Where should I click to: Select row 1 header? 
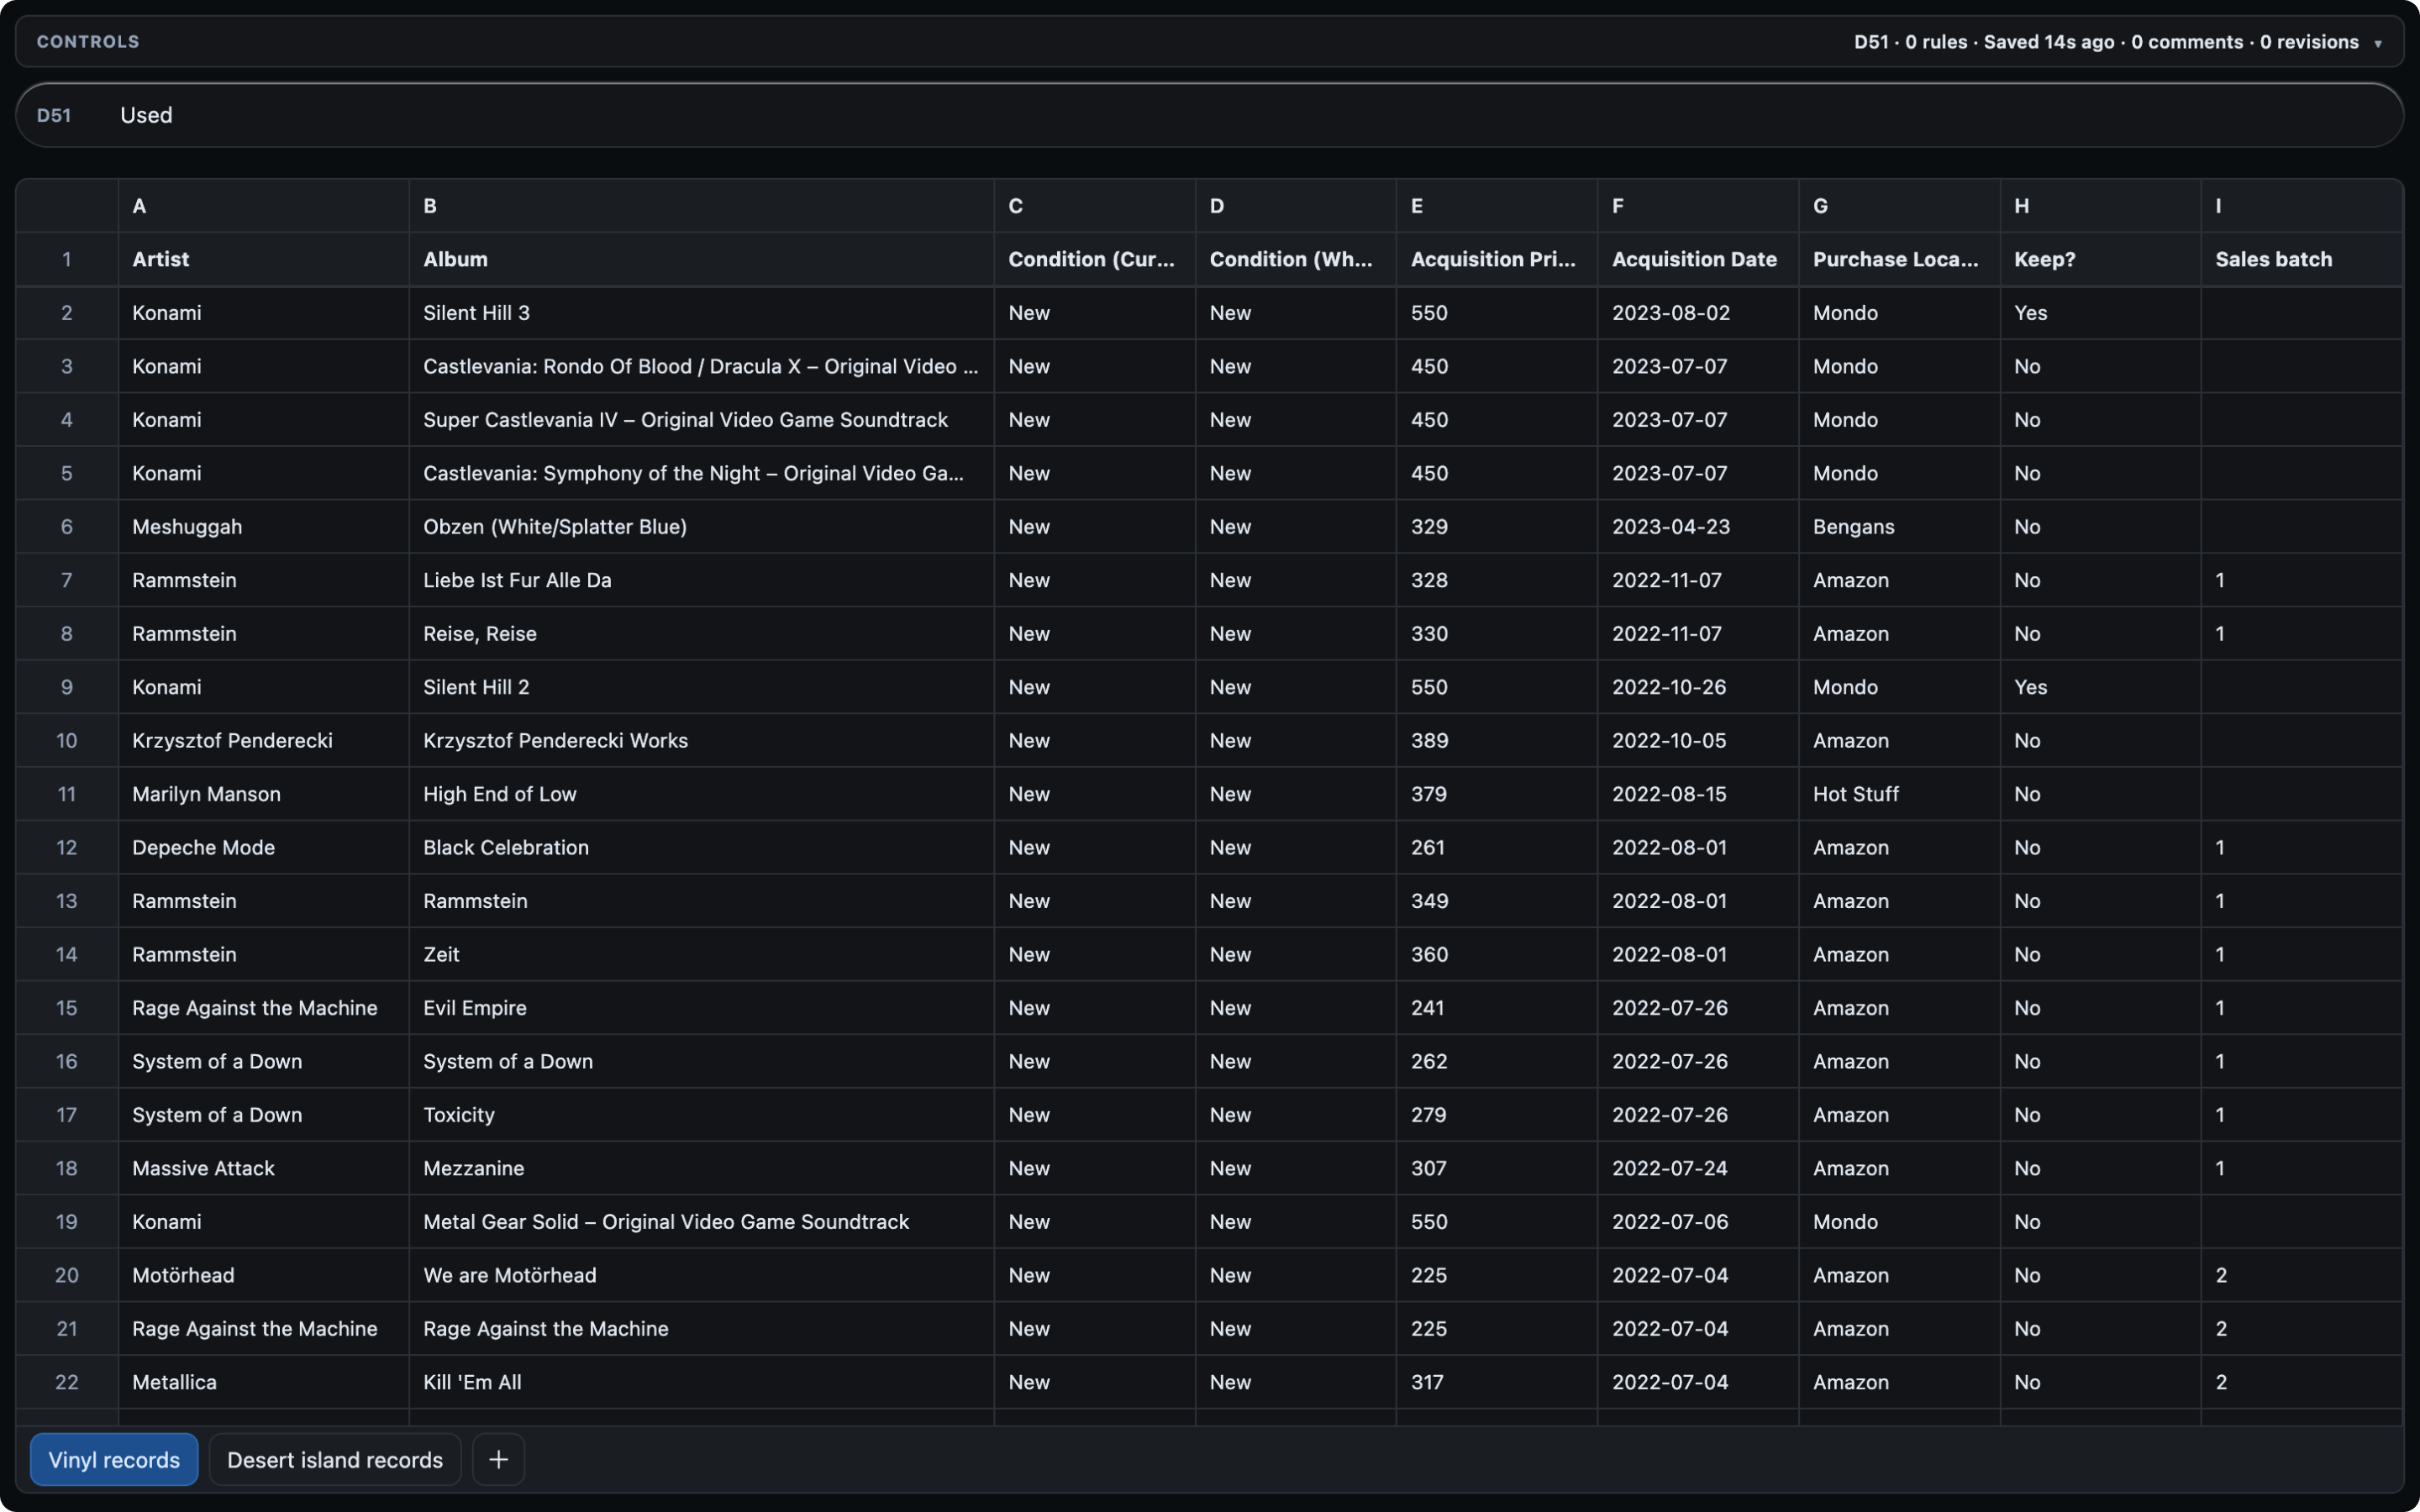[x=67, y=259]
